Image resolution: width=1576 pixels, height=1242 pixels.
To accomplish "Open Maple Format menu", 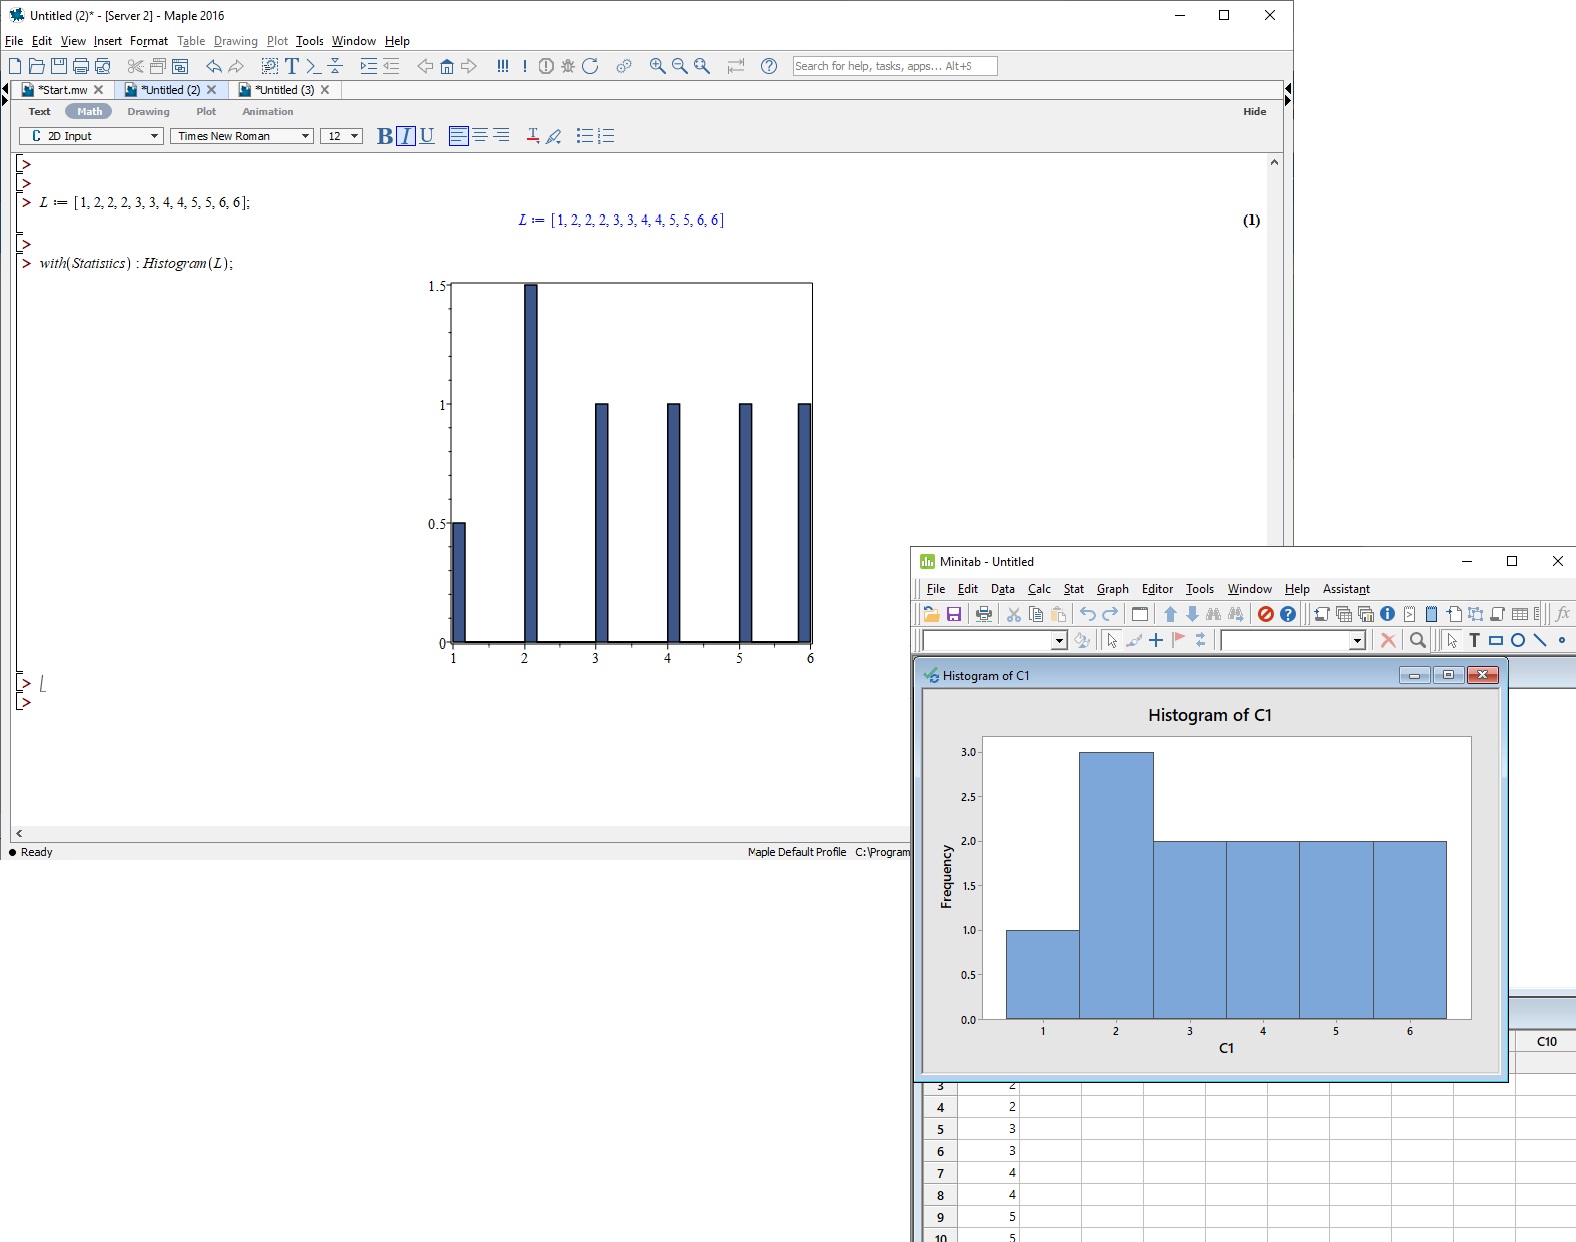I will coord(149,41).
